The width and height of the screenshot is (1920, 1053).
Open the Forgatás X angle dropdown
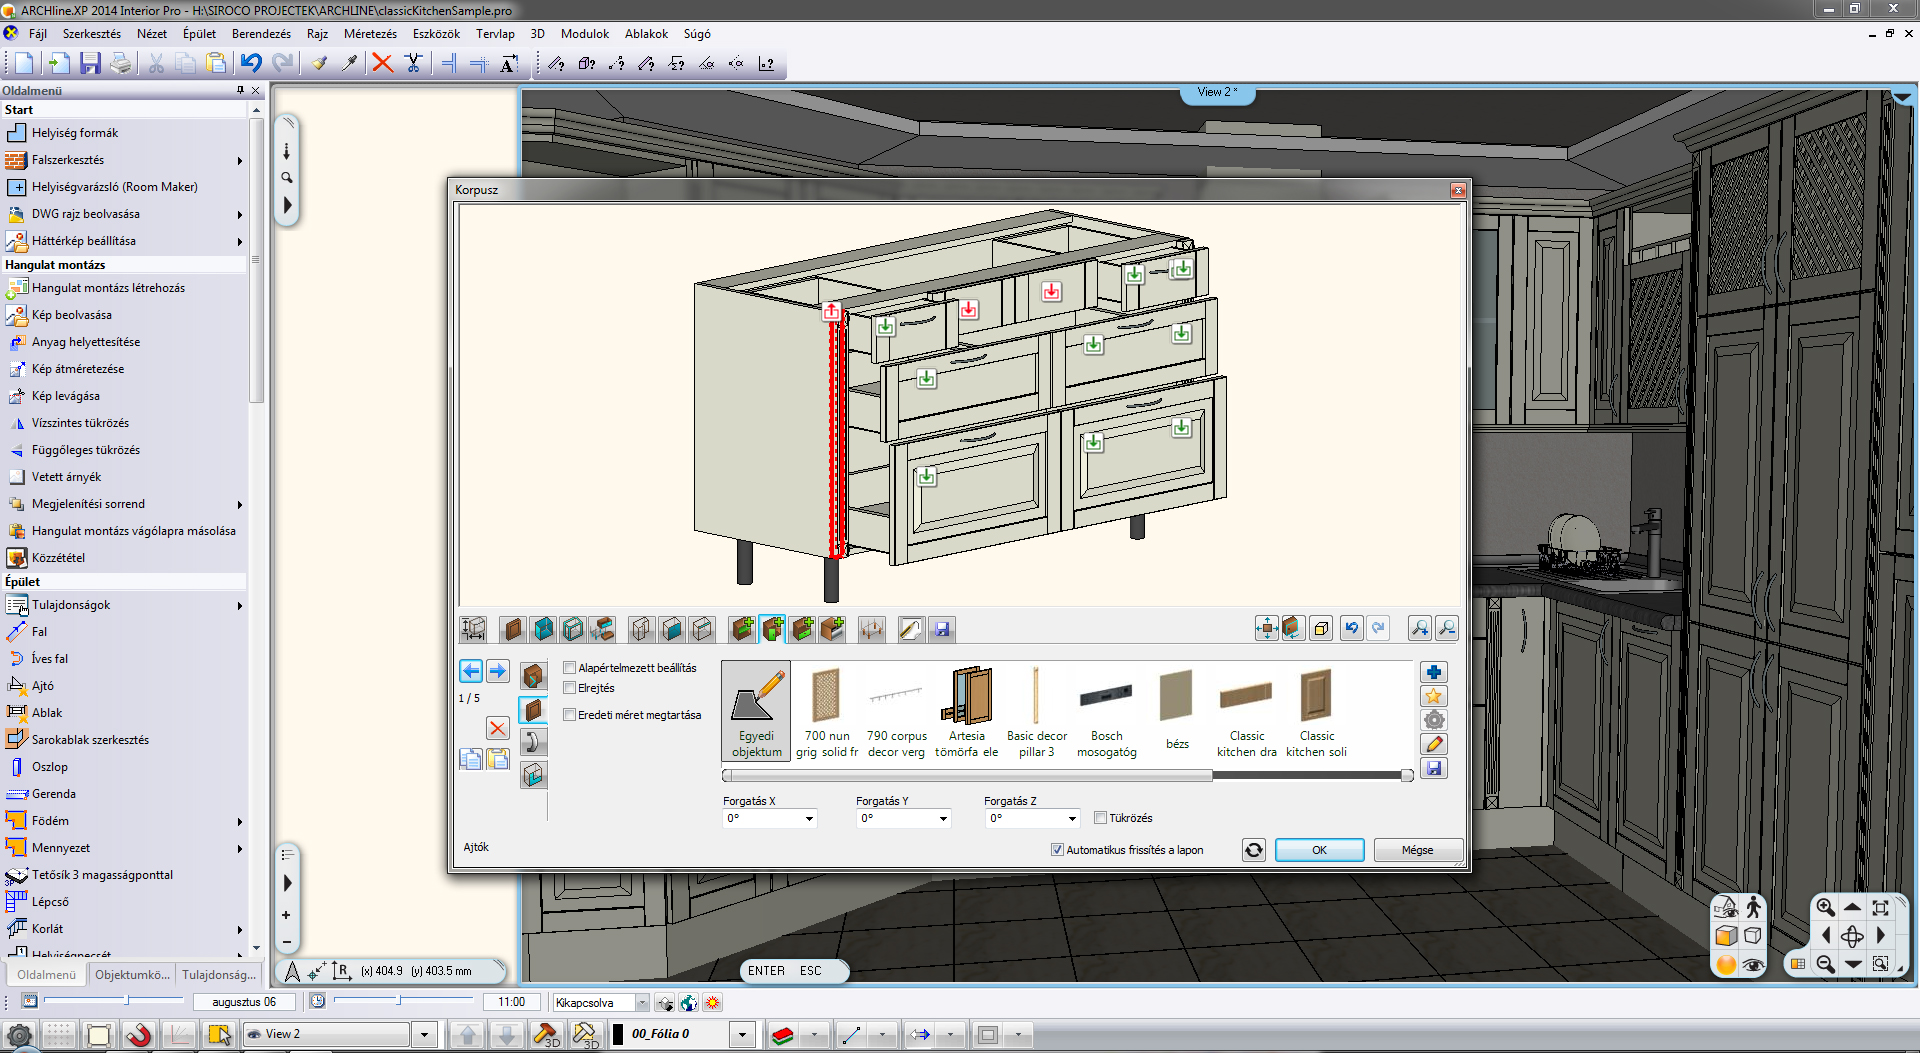809,819
